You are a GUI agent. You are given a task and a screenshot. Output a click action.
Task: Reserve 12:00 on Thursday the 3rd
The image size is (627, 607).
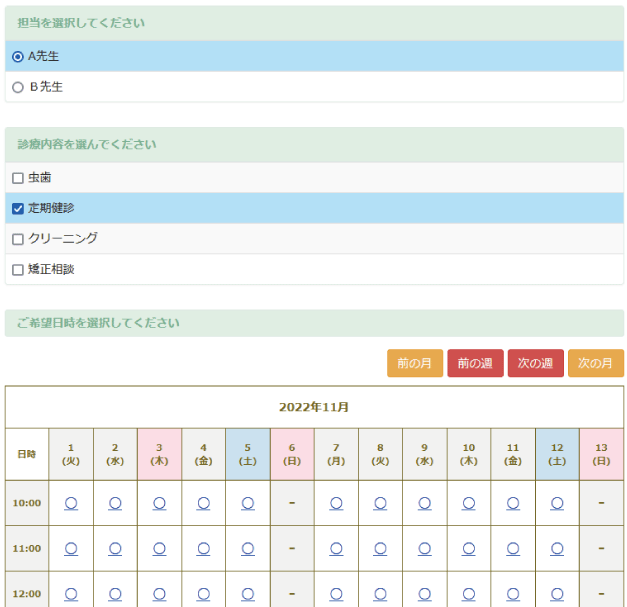point(159,594)
